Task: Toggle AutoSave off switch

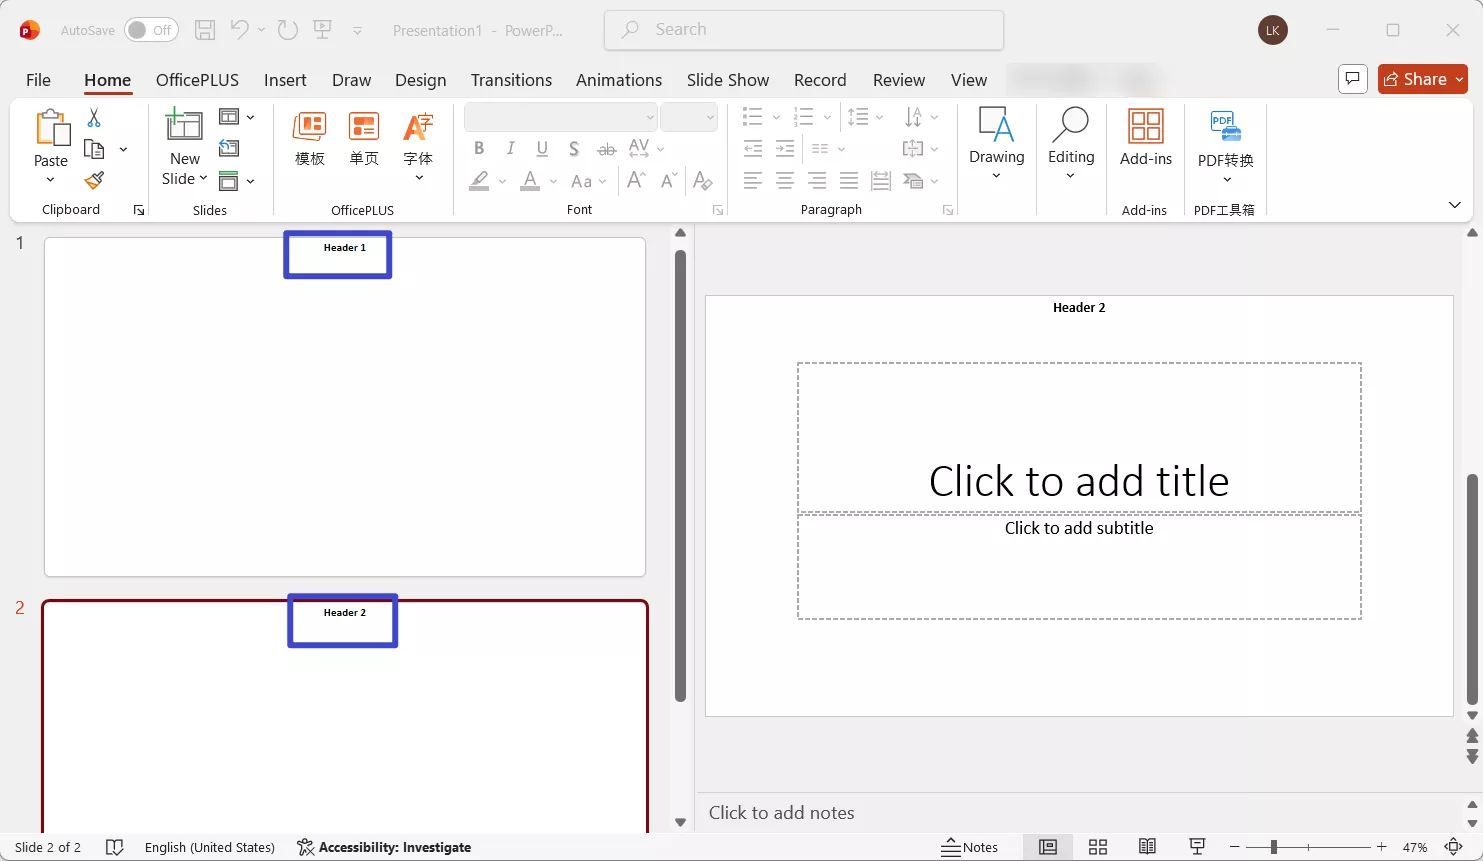Action: (150, 30)
